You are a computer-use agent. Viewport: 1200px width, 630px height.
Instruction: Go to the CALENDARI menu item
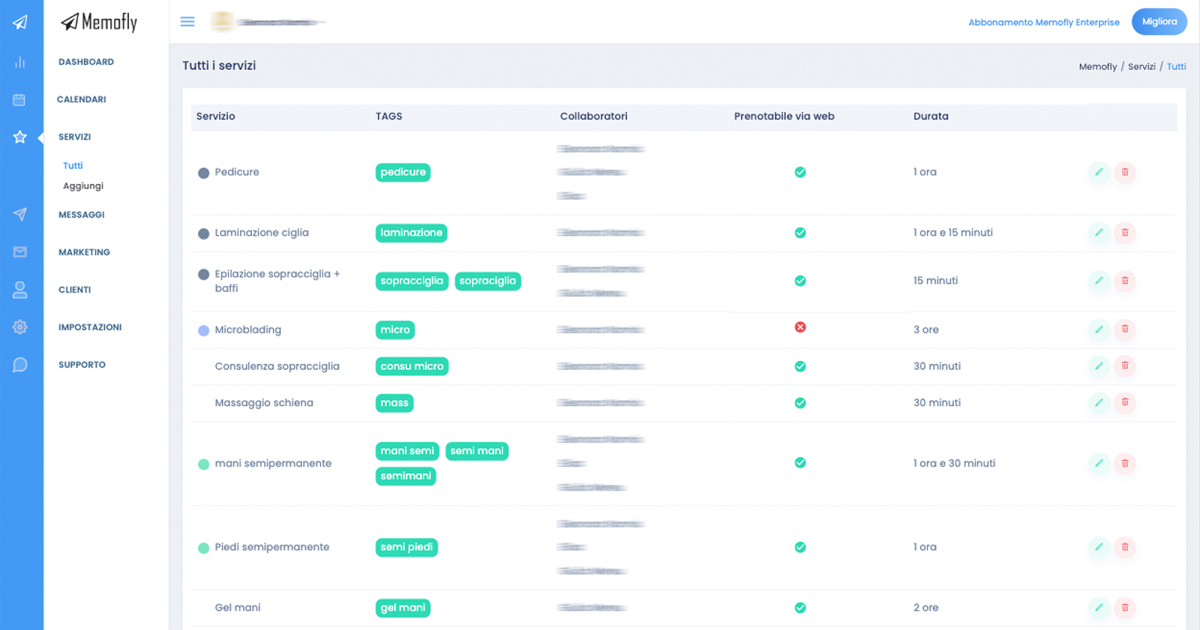click(81, 100)
